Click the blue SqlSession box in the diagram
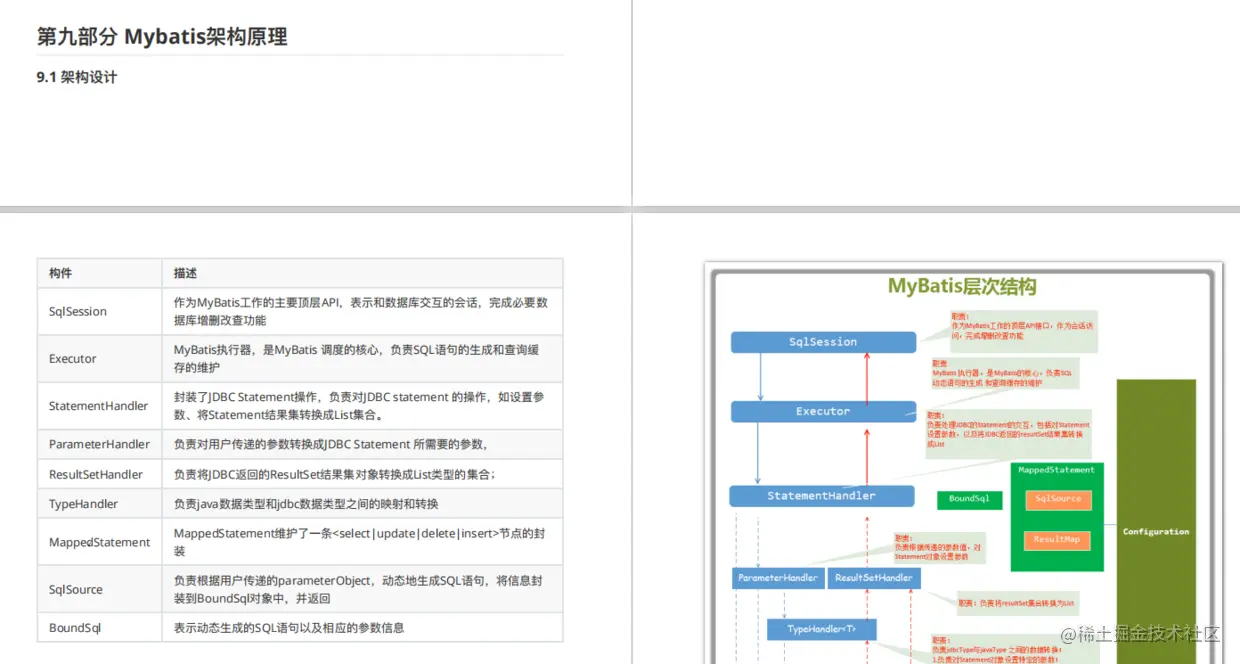This screenshot has height=664, width=1240. click(x=823, y=342)
